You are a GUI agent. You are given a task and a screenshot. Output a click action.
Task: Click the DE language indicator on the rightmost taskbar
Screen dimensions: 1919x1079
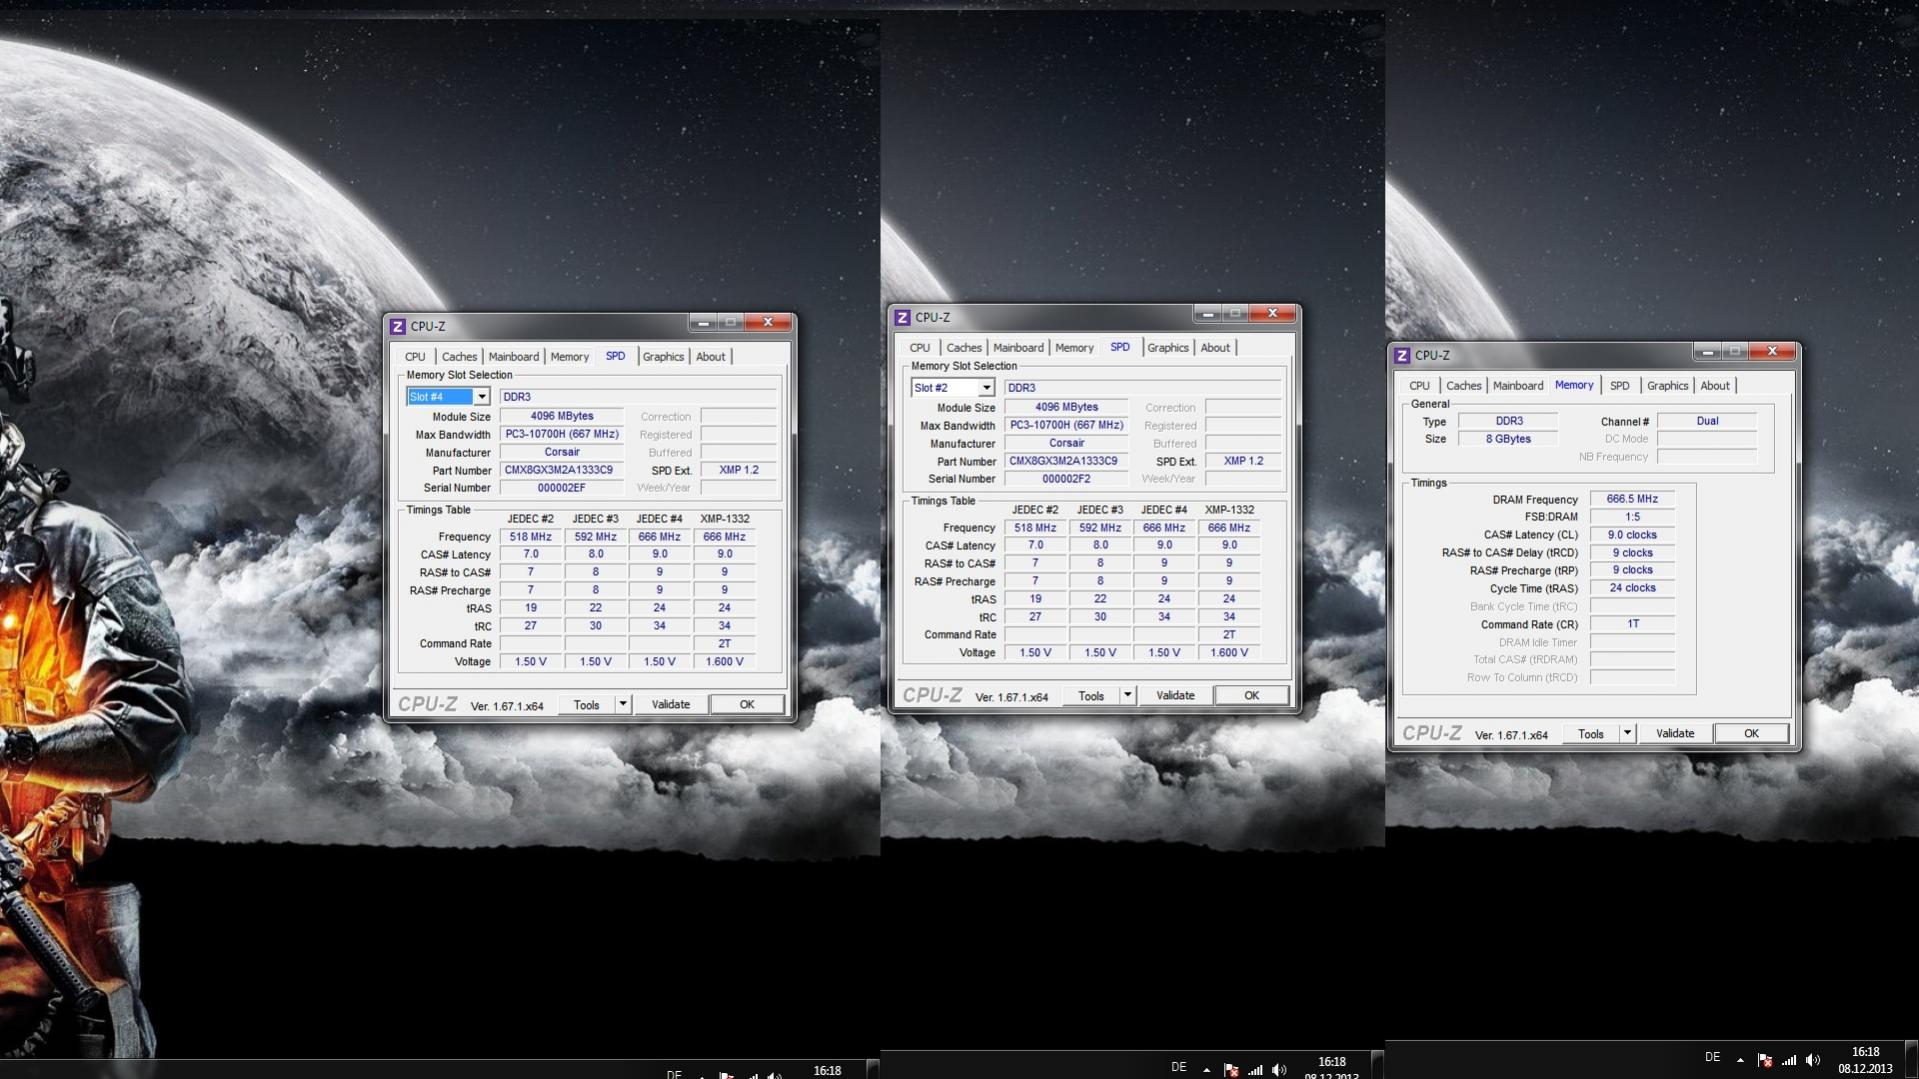click(1713, 1057)
